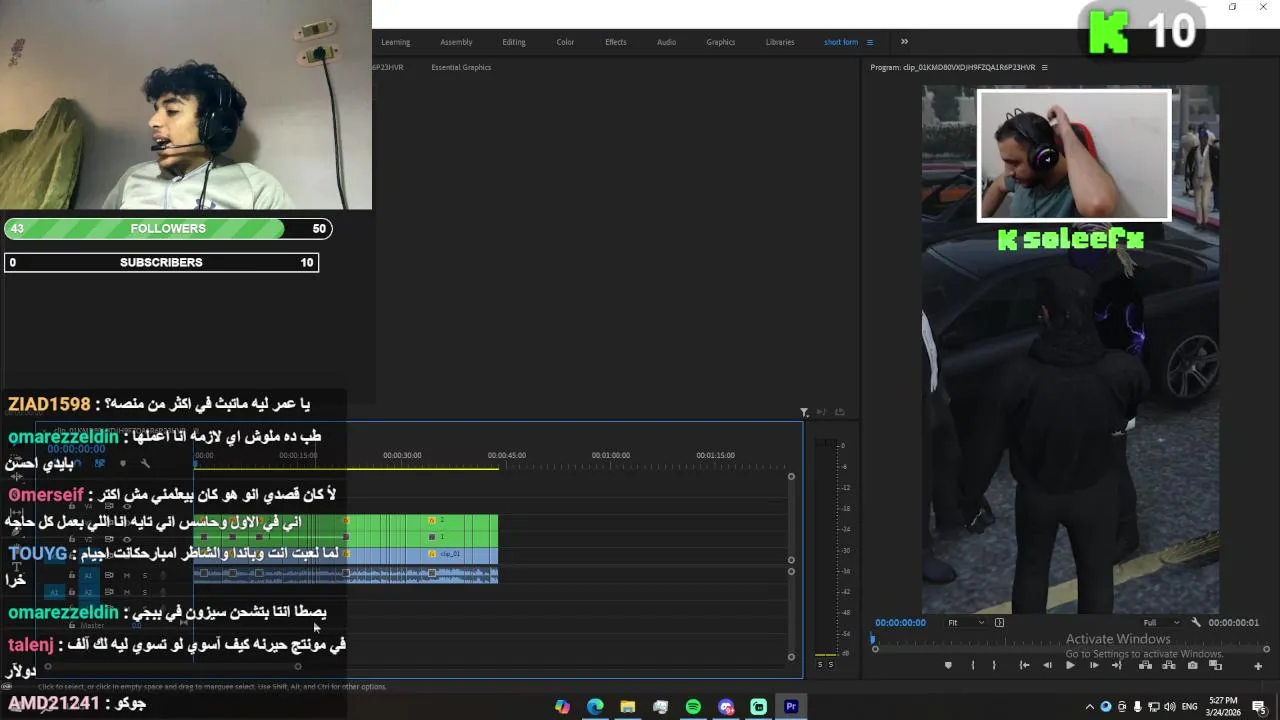Open the short form workspace menu
This screenshot has height=720, width=1280.
click(x=869, y=42)
